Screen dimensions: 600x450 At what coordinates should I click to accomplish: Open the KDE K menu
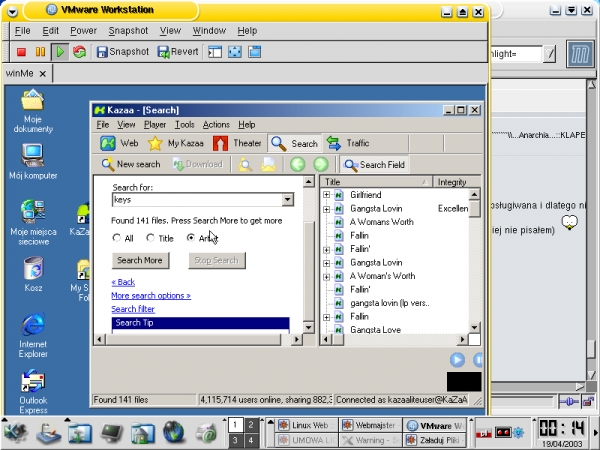pos(15,432)
